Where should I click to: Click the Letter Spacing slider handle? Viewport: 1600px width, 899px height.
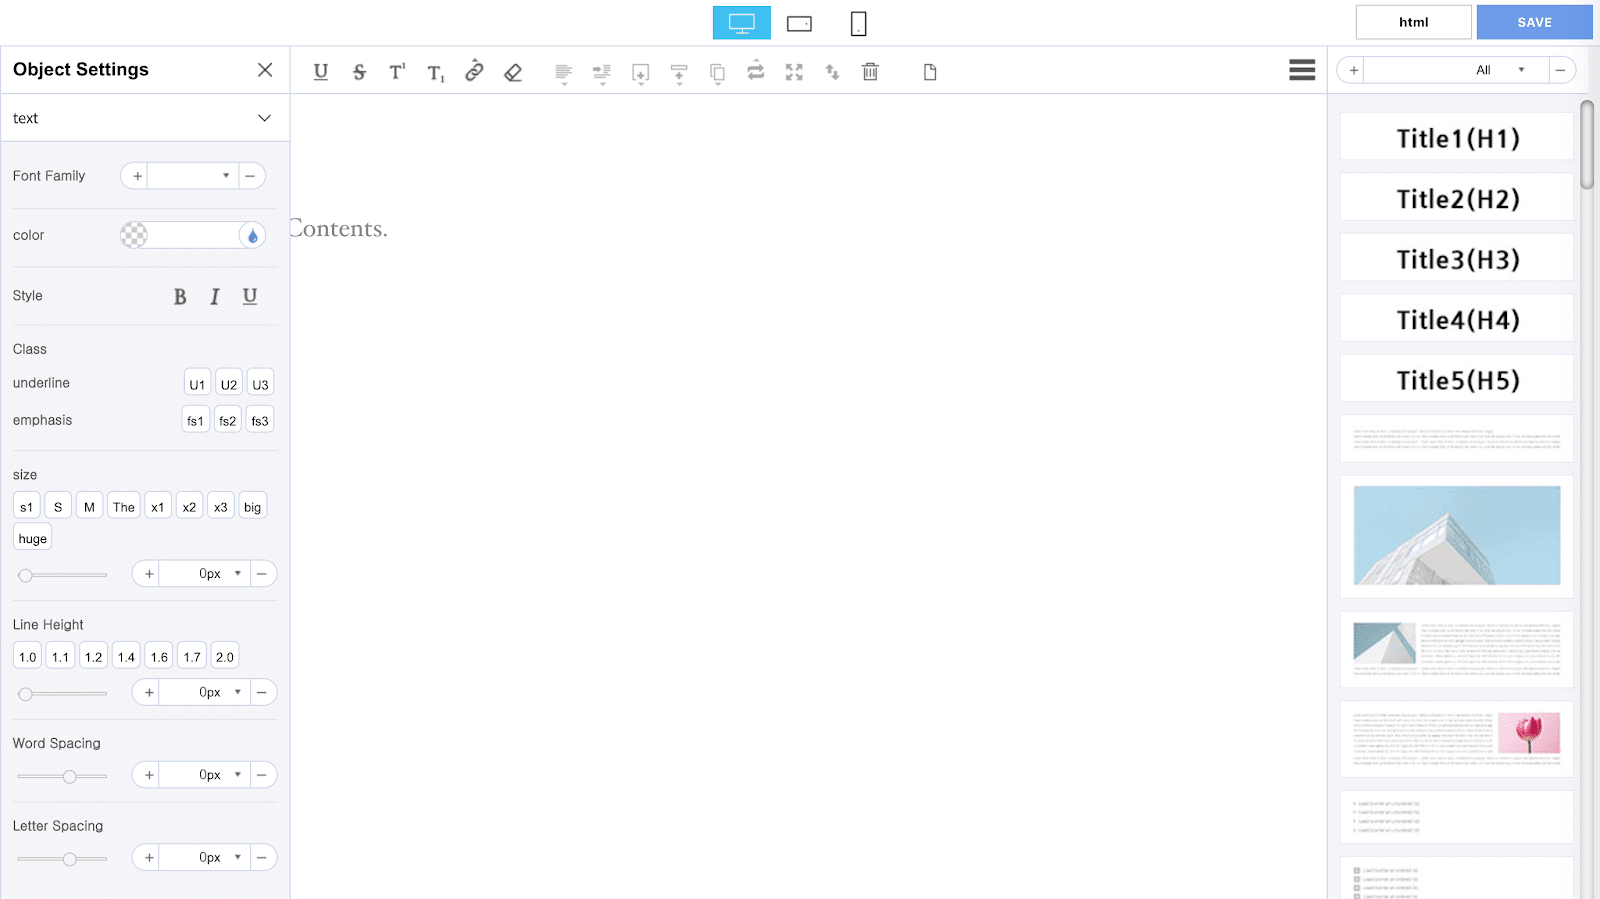[x=69, y=859]
